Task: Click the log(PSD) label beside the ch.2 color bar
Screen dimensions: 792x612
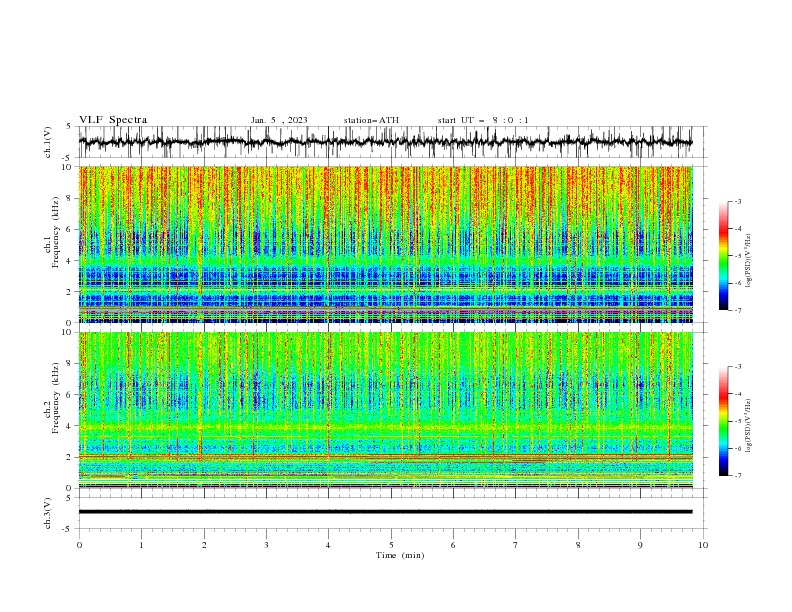Action: tap(748, 426)
